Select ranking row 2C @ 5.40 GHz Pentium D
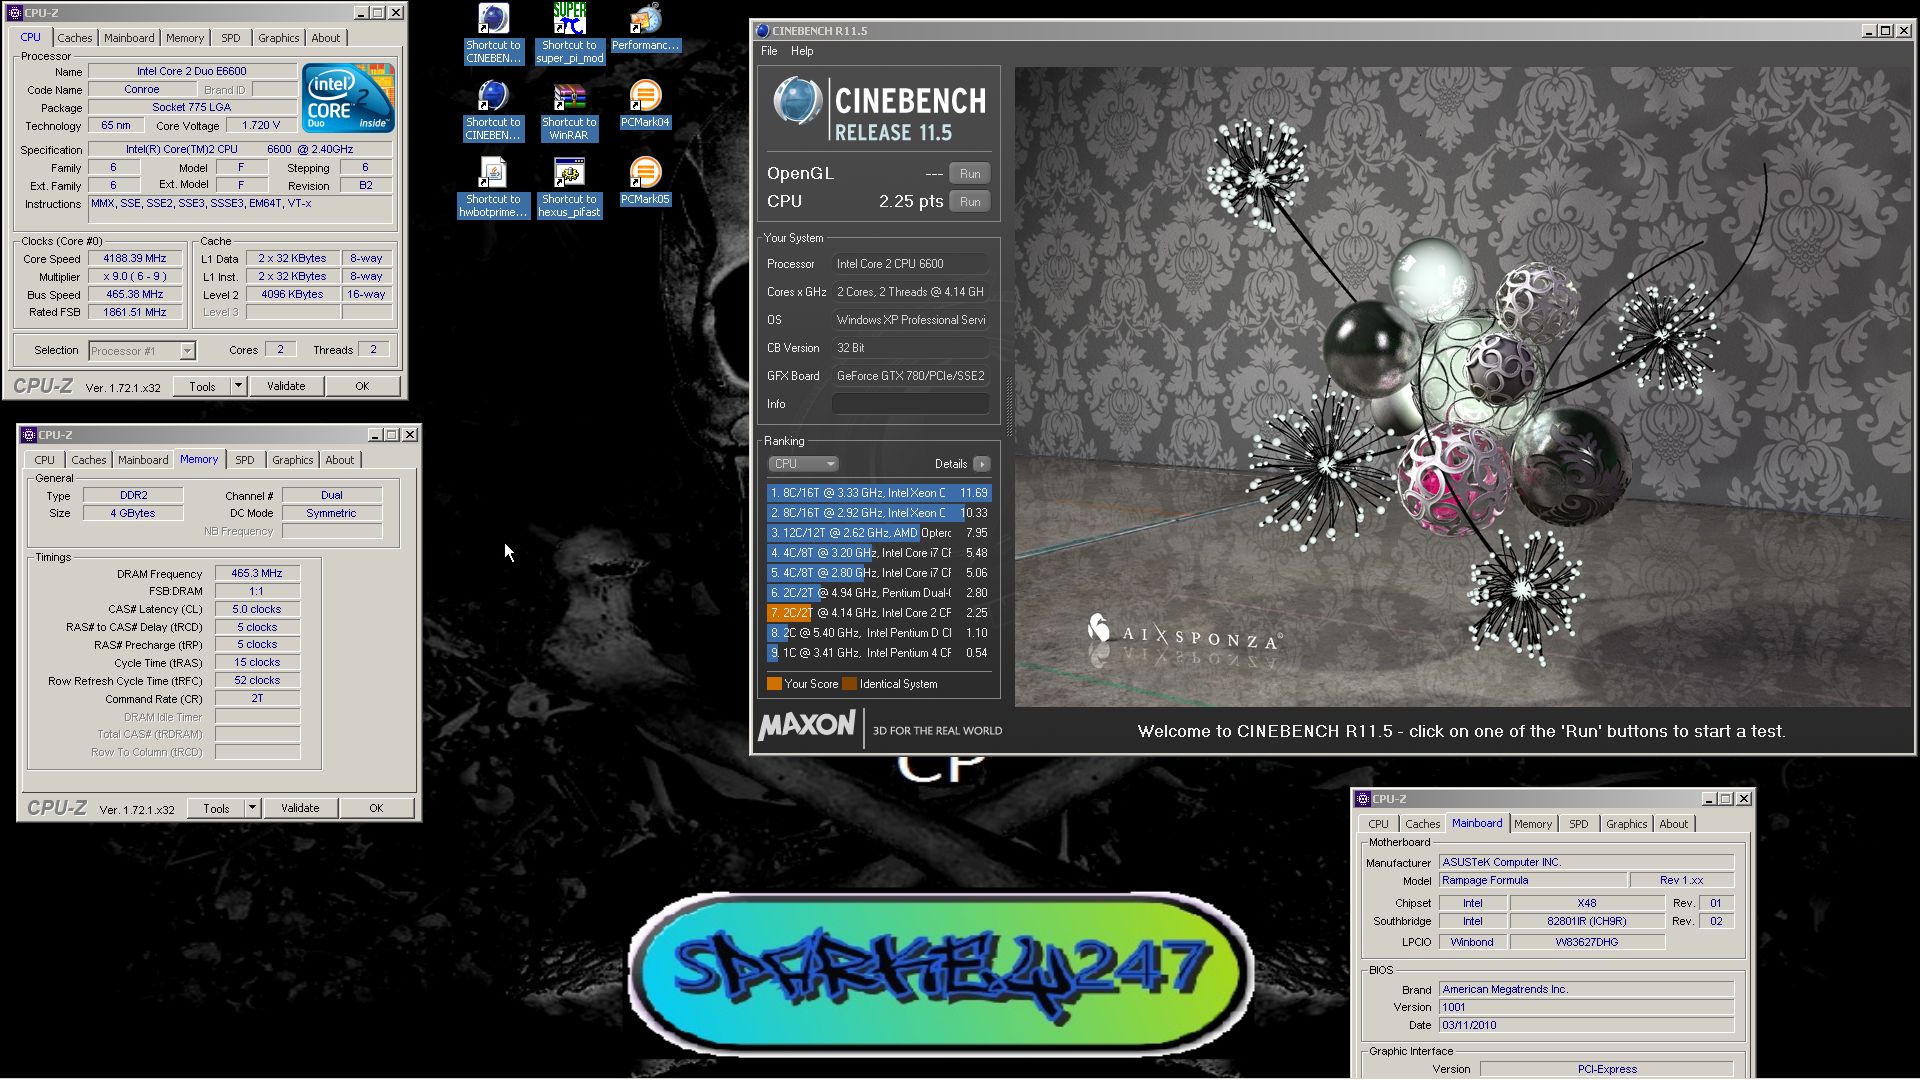The width and height of the screenshot is (1920, 1080). pyautogui.click(x=879, y=633)
